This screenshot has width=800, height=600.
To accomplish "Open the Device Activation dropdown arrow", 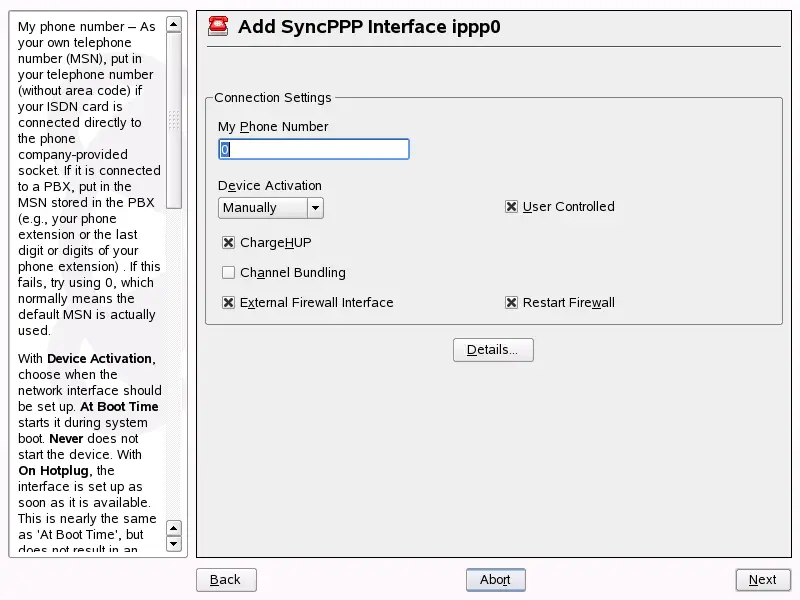I will coord(315,208).
